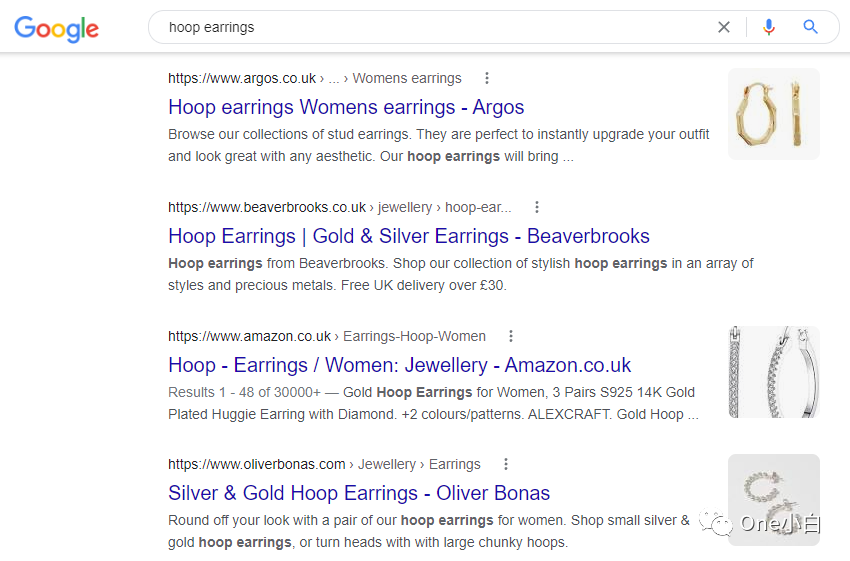Click the www.amazon.co.uk URL breadcrumb
The height and width of the screenshot is (561, 850).
click(x=250, y=336)
